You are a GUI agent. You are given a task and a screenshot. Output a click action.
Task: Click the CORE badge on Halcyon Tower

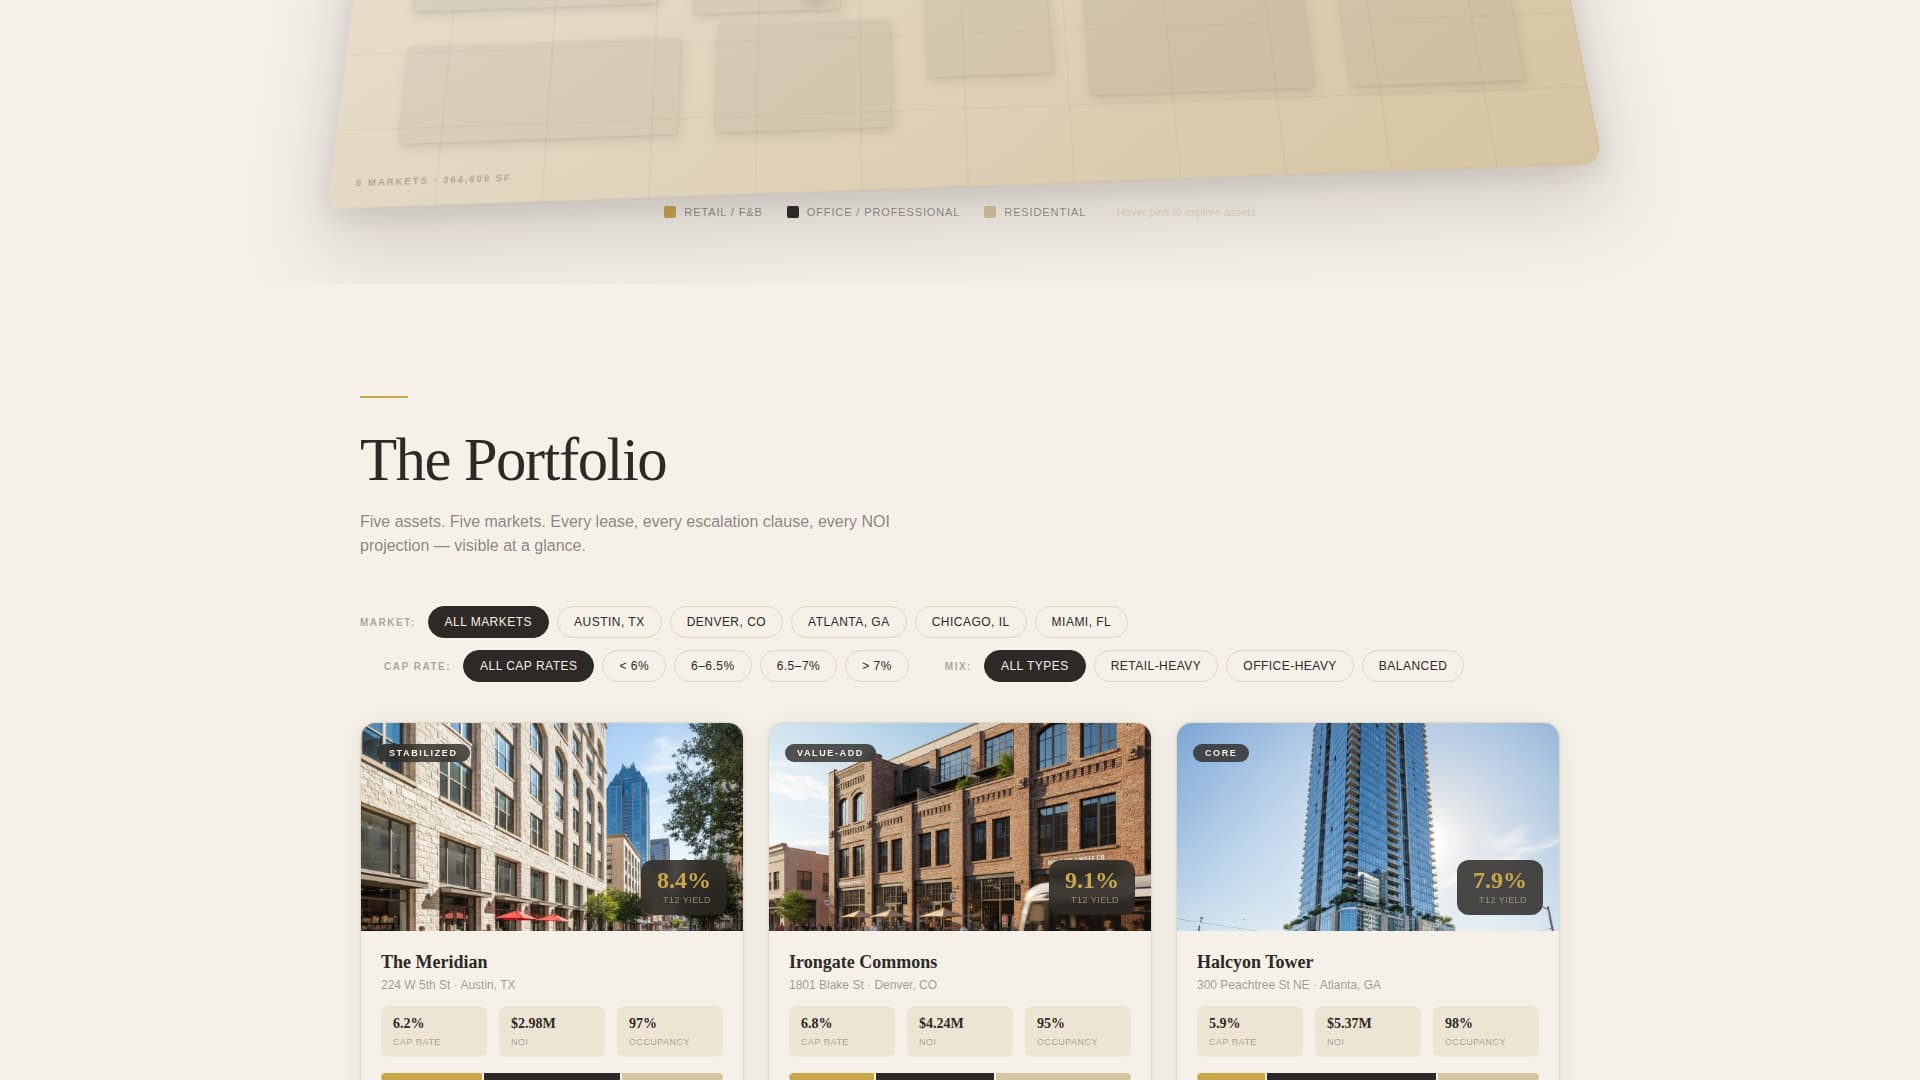coord(1221,752)
